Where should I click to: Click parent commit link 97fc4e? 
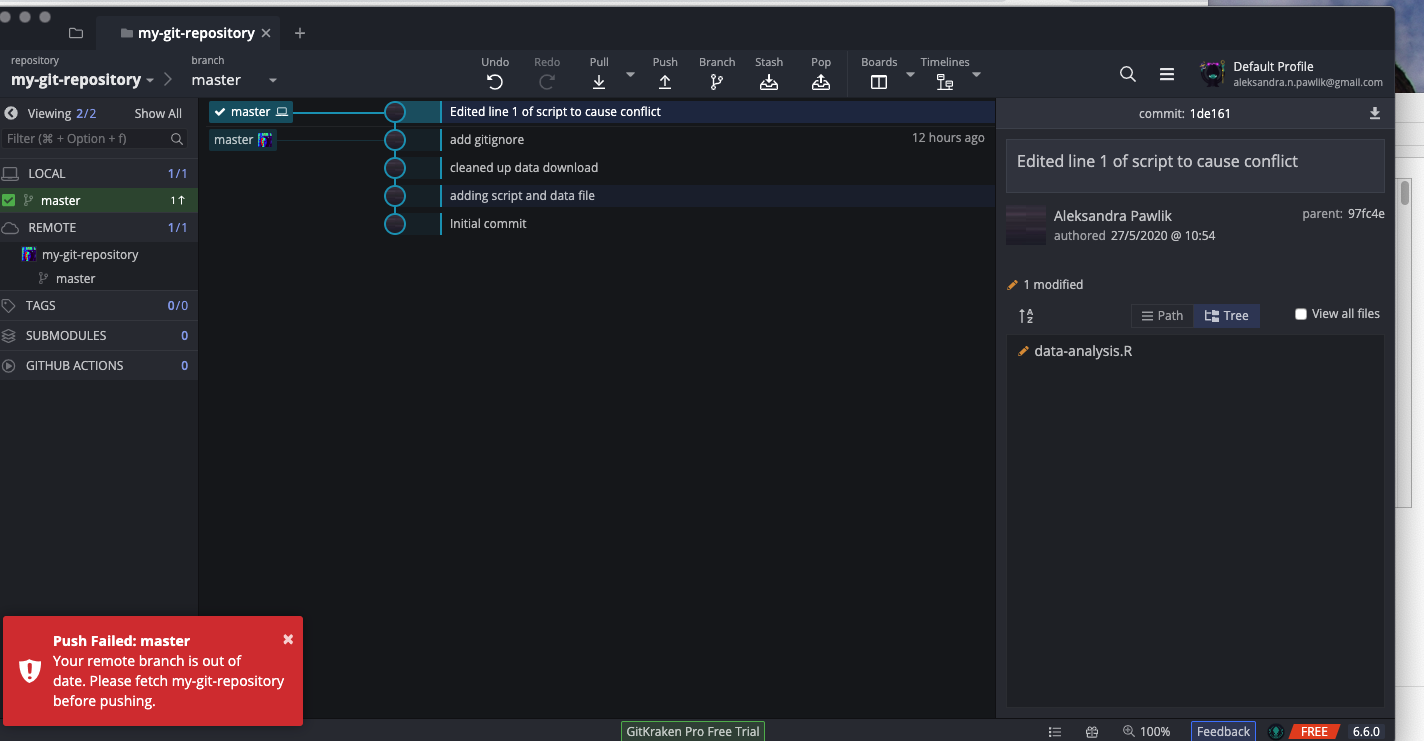pos(1366,214)
